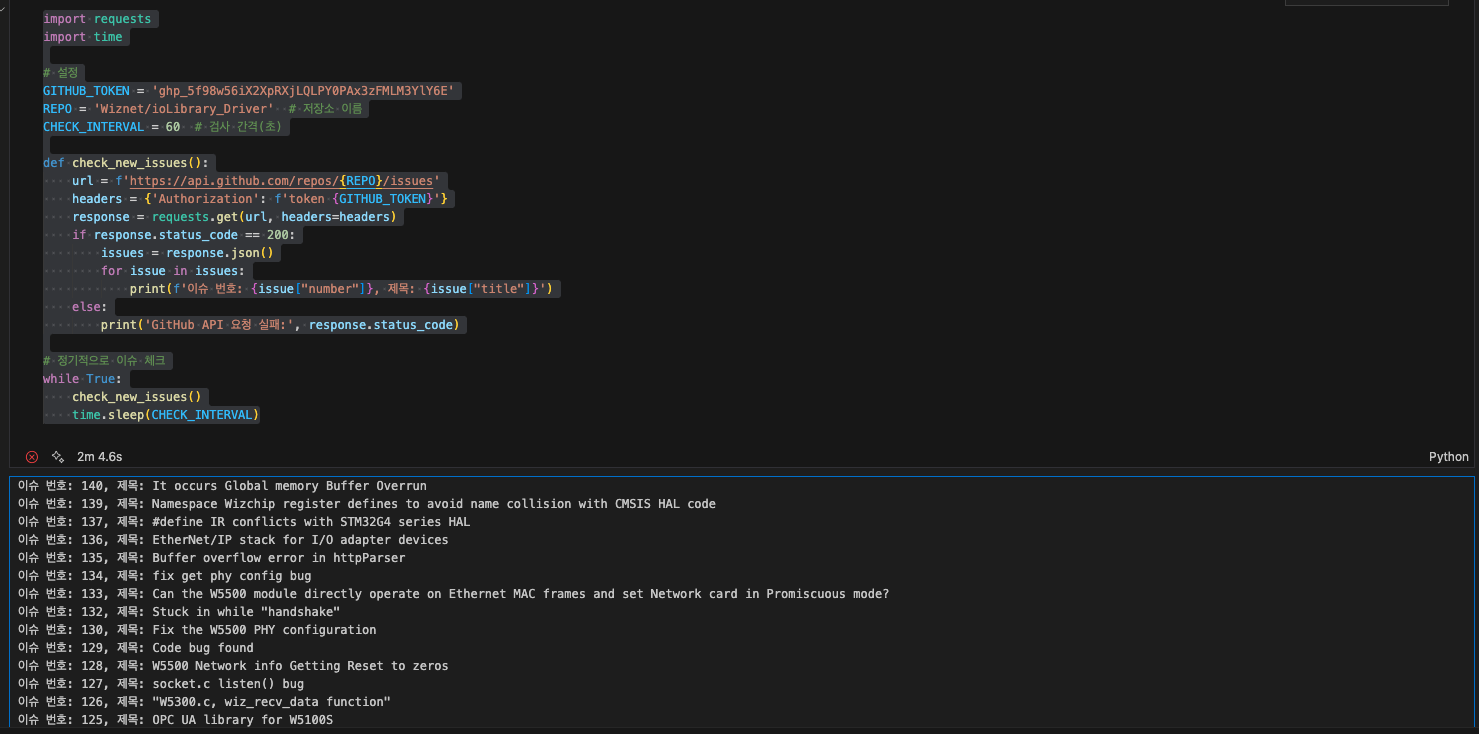
Task: Click issue 135 Buffer overflow httpParser output
Action: pyautogui.click(x=212, y=558)
